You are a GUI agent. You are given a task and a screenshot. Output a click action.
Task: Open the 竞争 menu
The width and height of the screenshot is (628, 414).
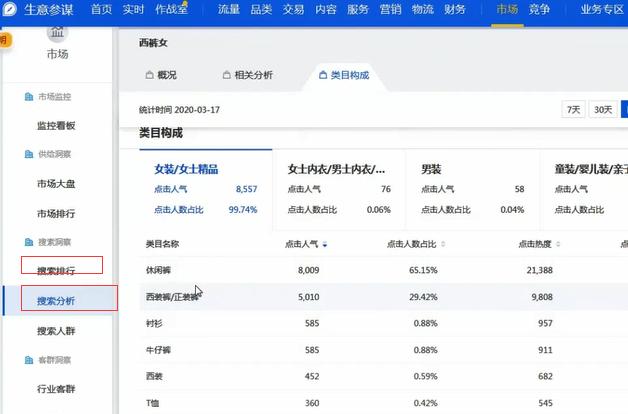pos(539,9)
